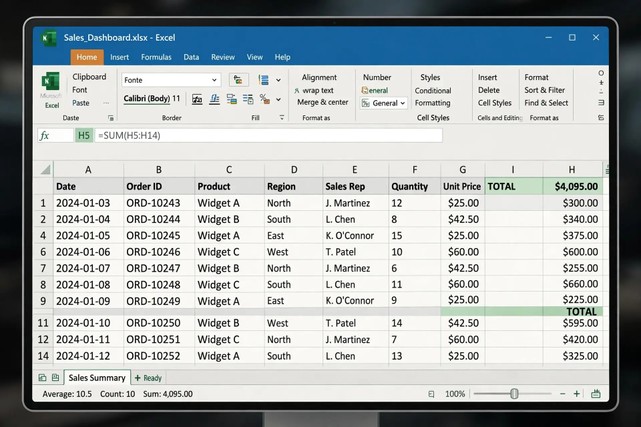Click the Sort & Filter button
The width and height of the screenshot is (641, 427).
click(545, 90)
